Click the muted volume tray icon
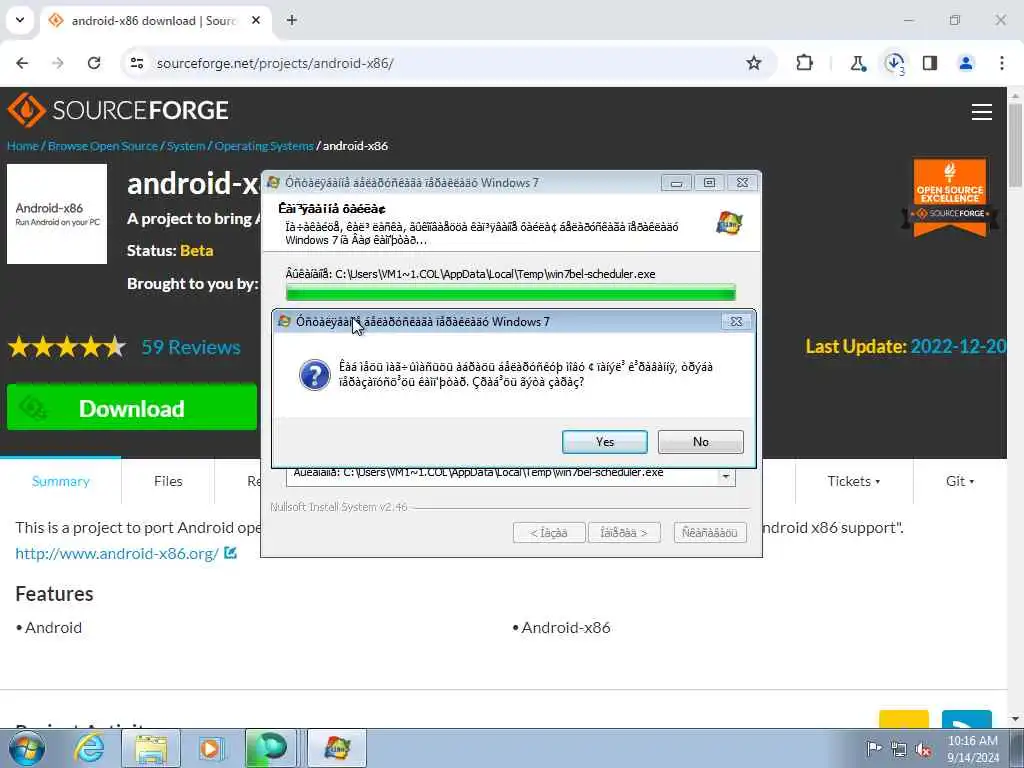1024x768 pixels. pos(923,749)
